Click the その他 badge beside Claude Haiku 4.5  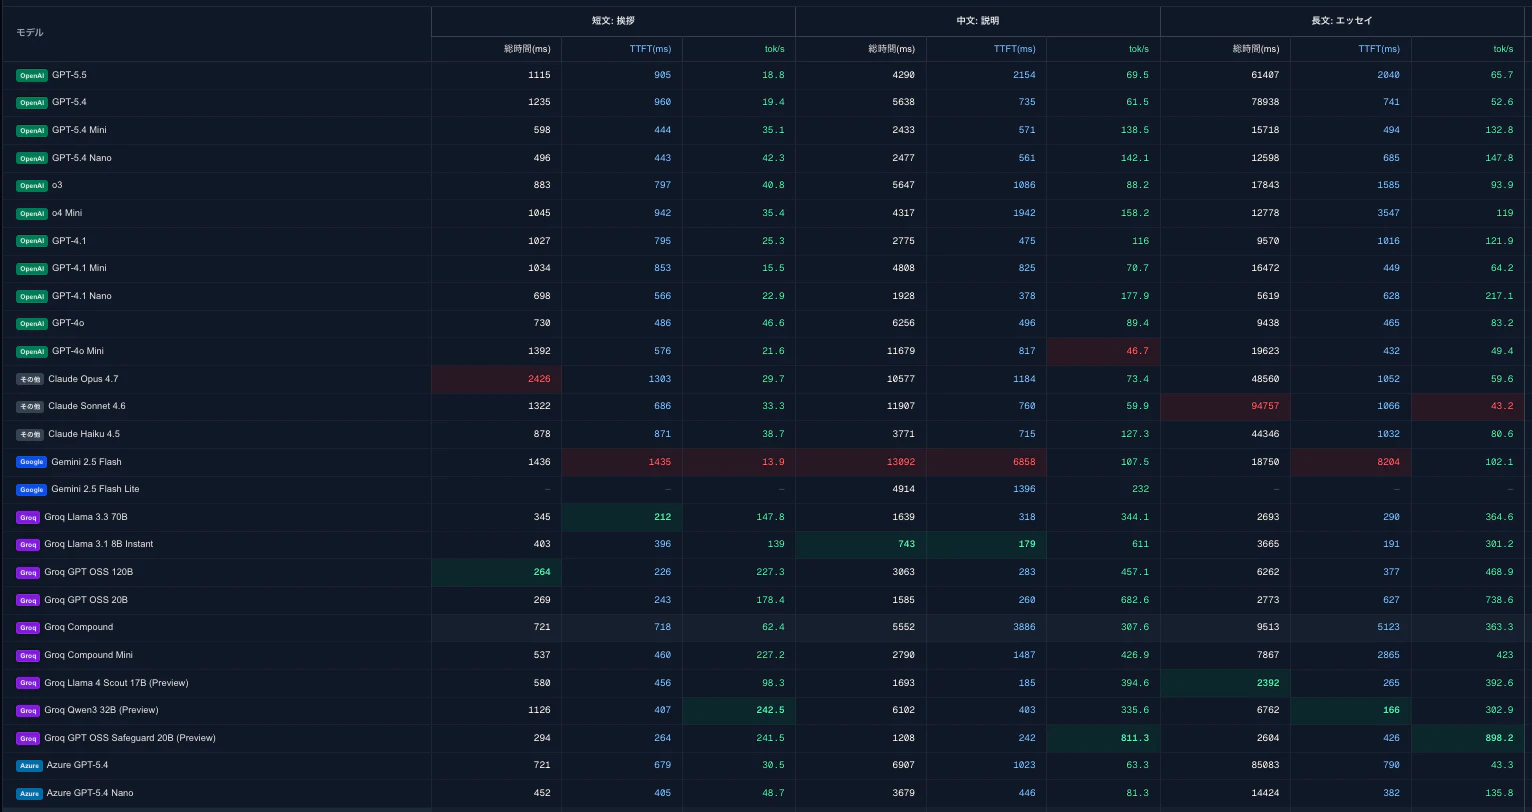click(x=30, y=434)
